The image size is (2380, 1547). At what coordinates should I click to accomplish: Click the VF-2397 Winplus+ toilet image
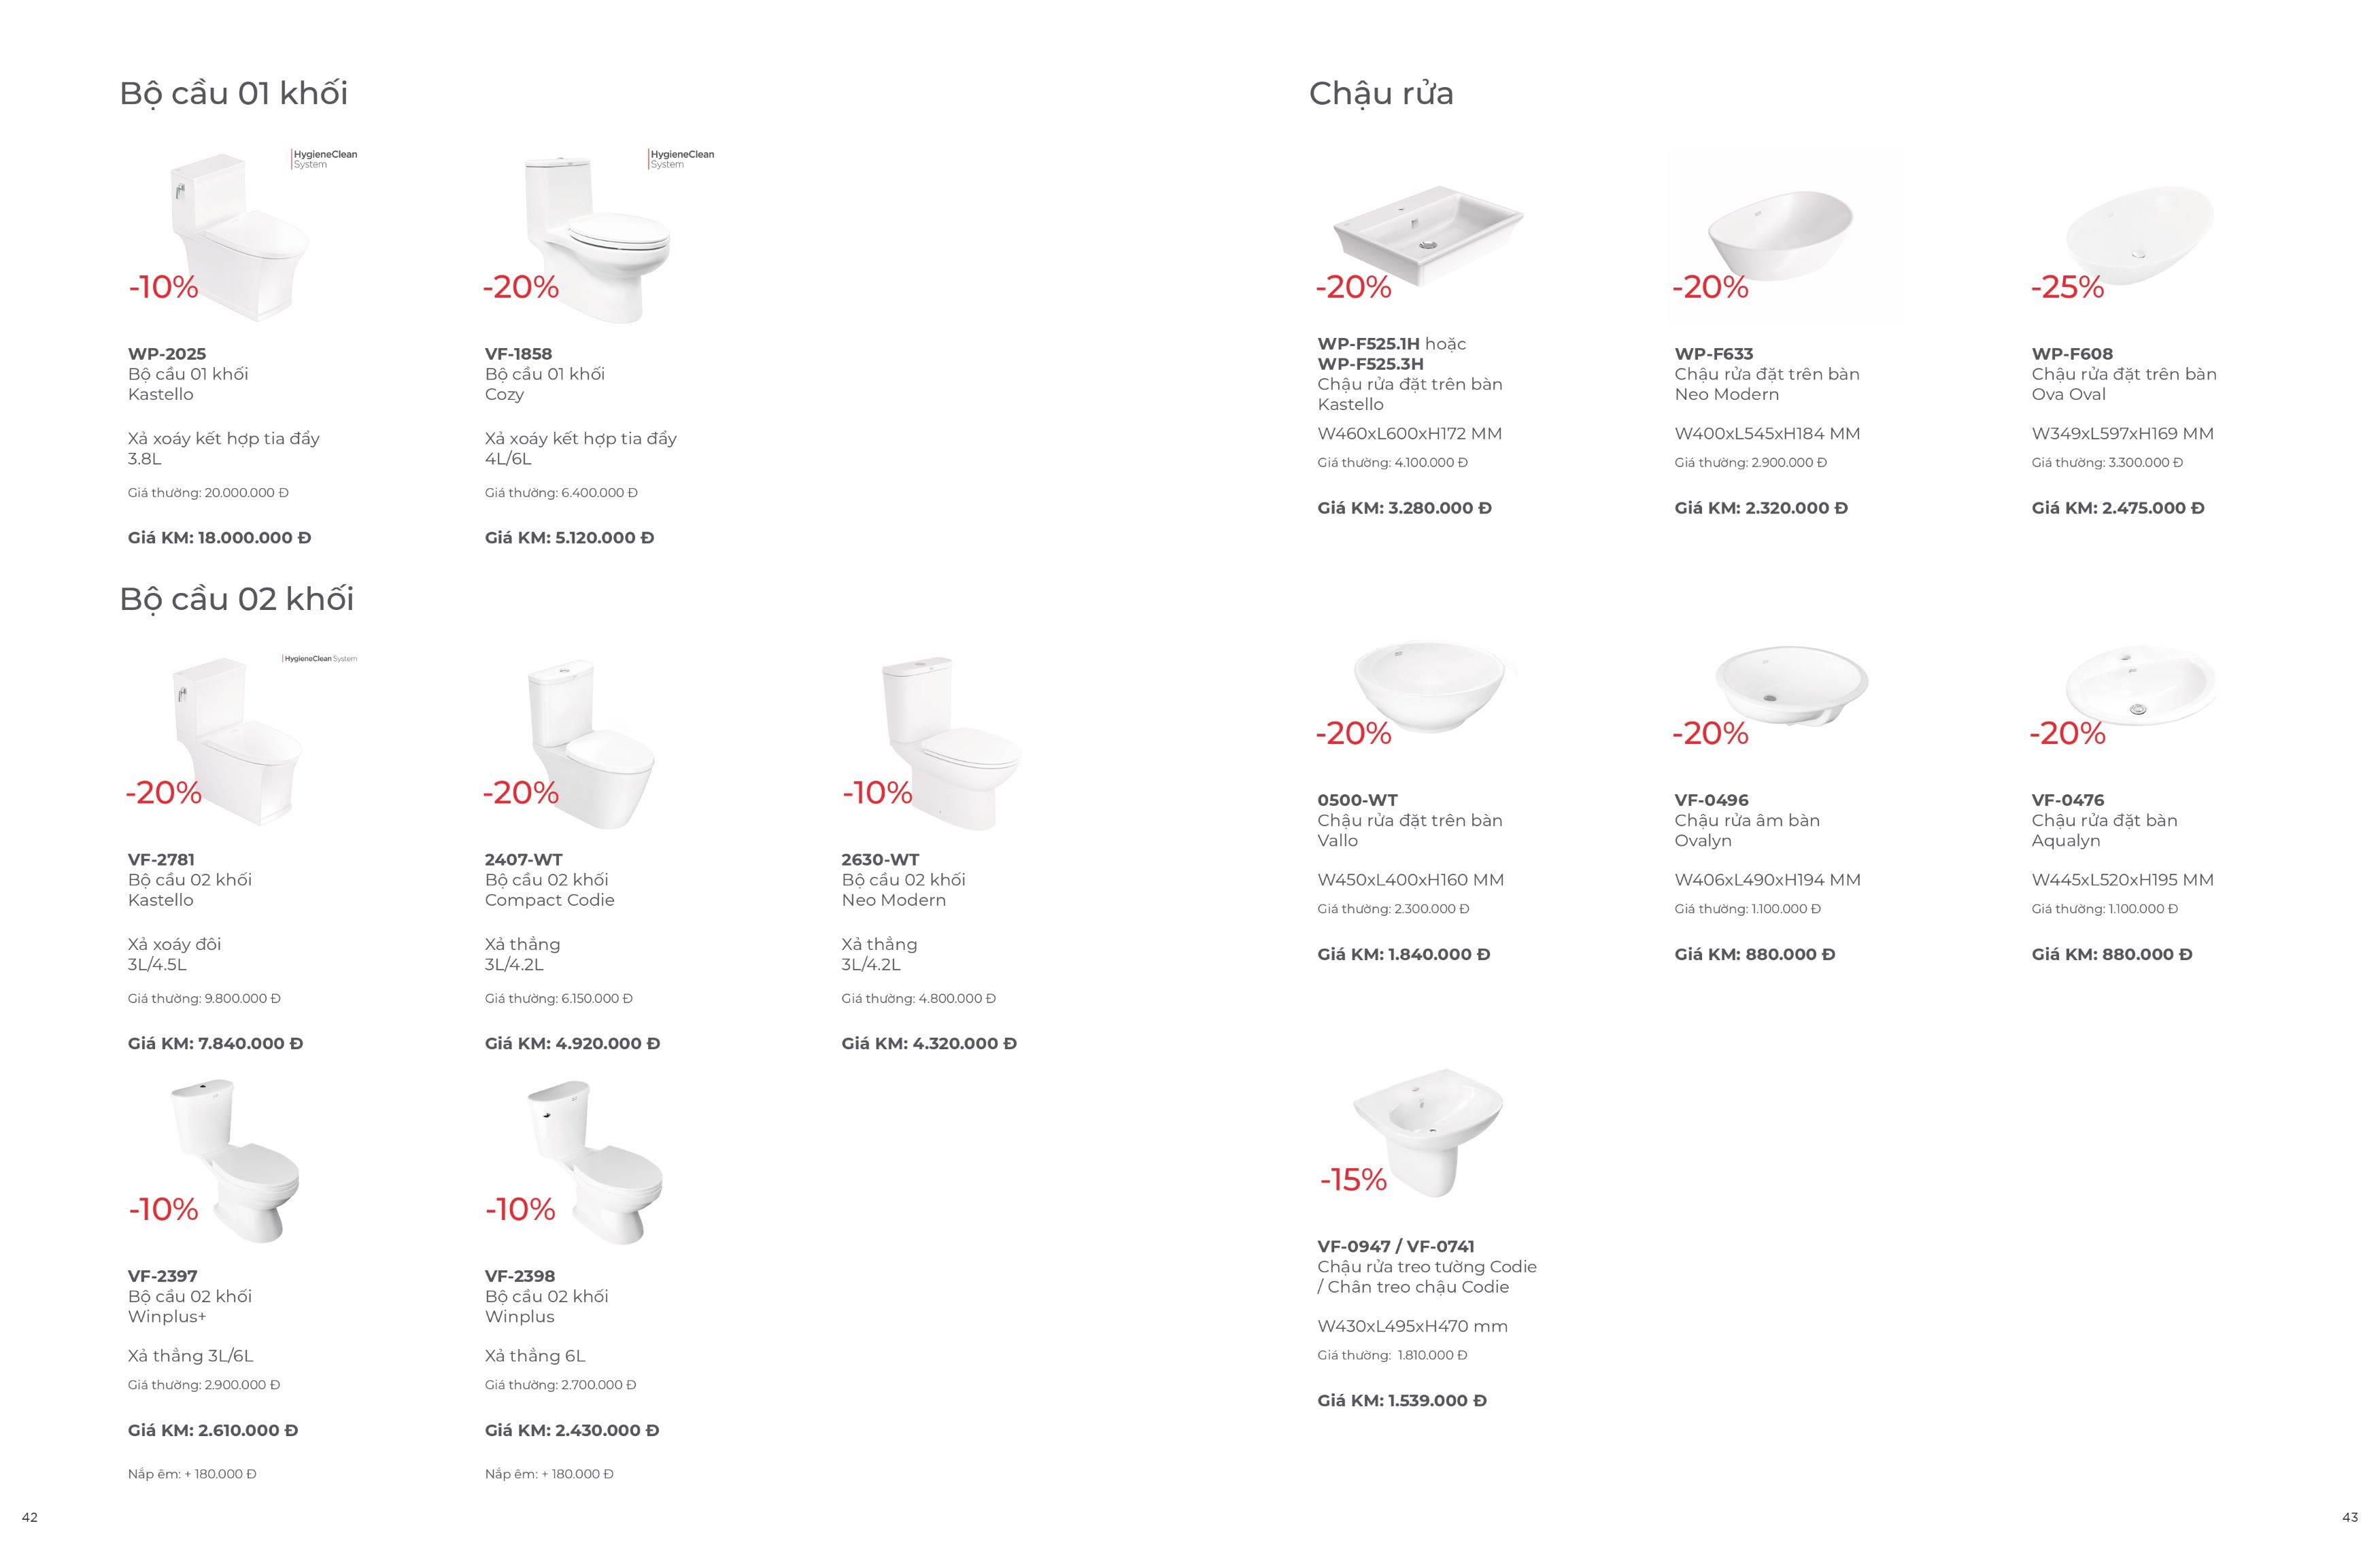click(235, 1161)
